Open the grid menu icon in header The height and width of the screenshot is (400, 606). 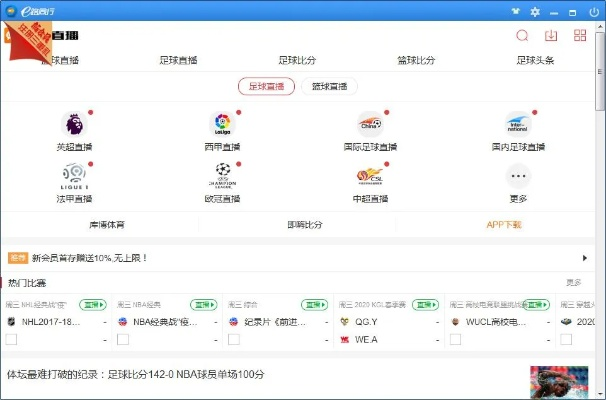[x=580, y=36]
